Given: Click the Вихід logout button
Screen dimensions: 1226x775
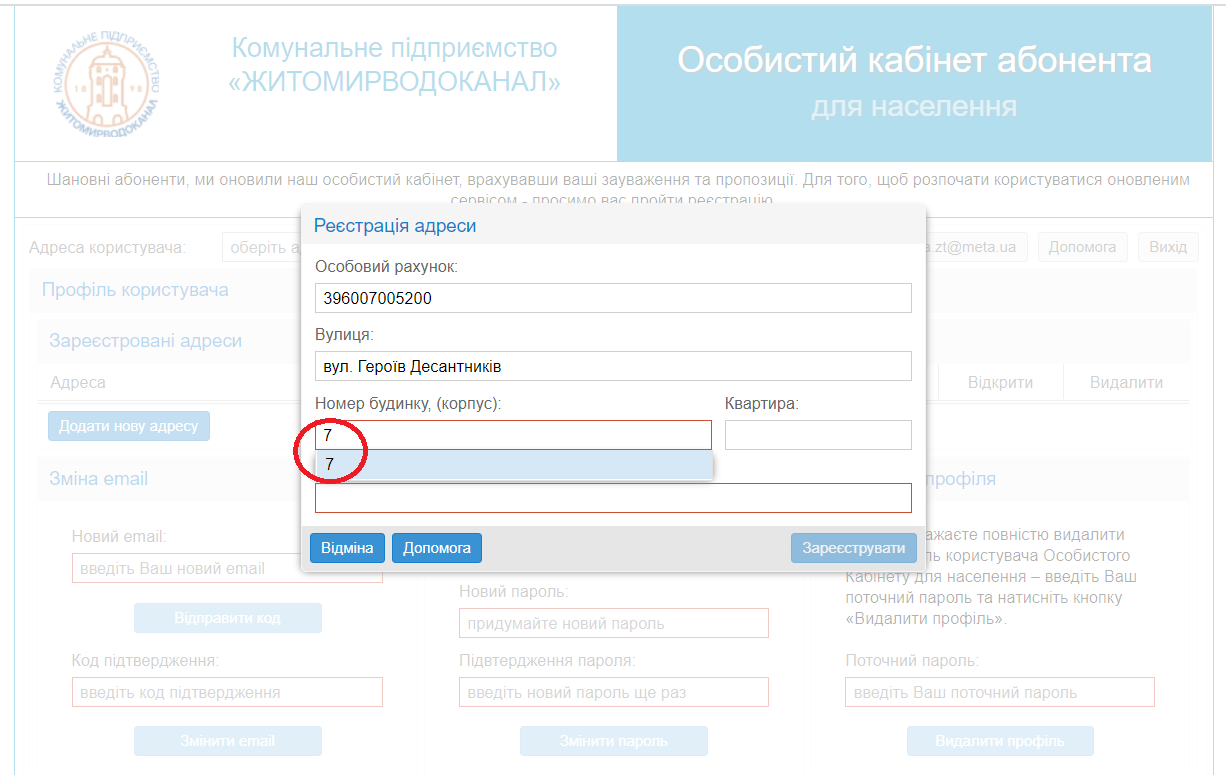Looking at the screenshot, I should 1167,247.
